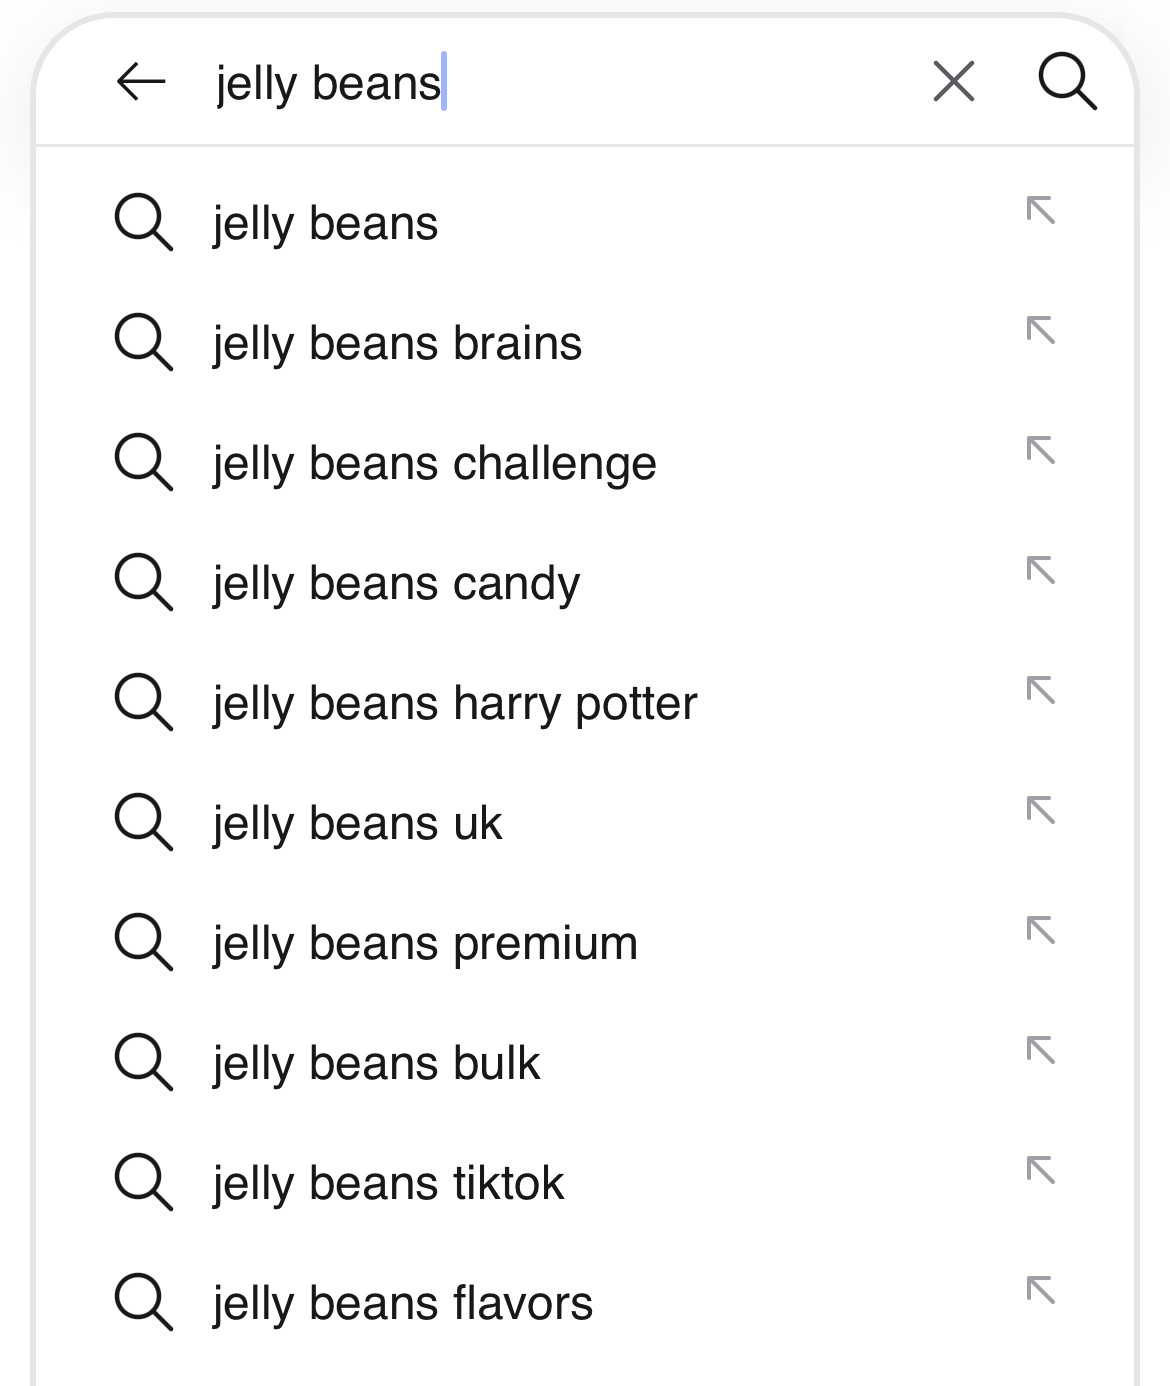1170x1386 pixels.
Task: Fill query with "jelly beans candy" arrow
Action: click(1041, 571)
